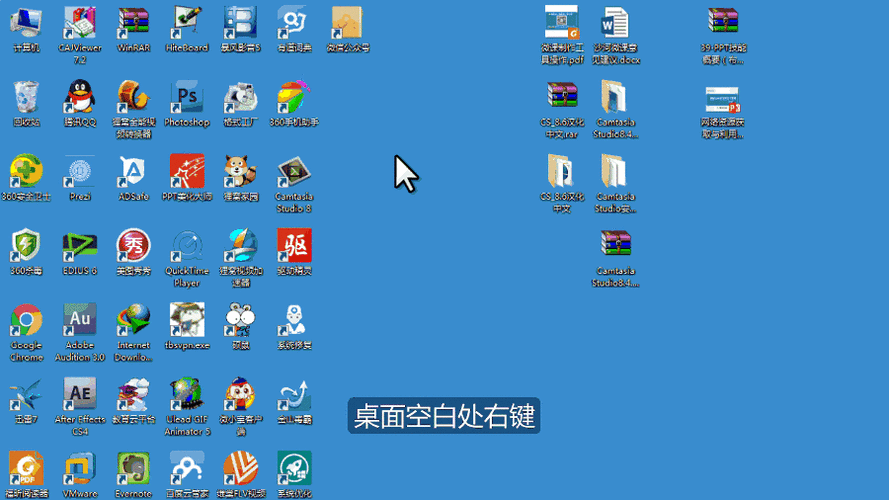
Task: Select the WinRAR shortcut icon
Action: click(x=133, y=23)
